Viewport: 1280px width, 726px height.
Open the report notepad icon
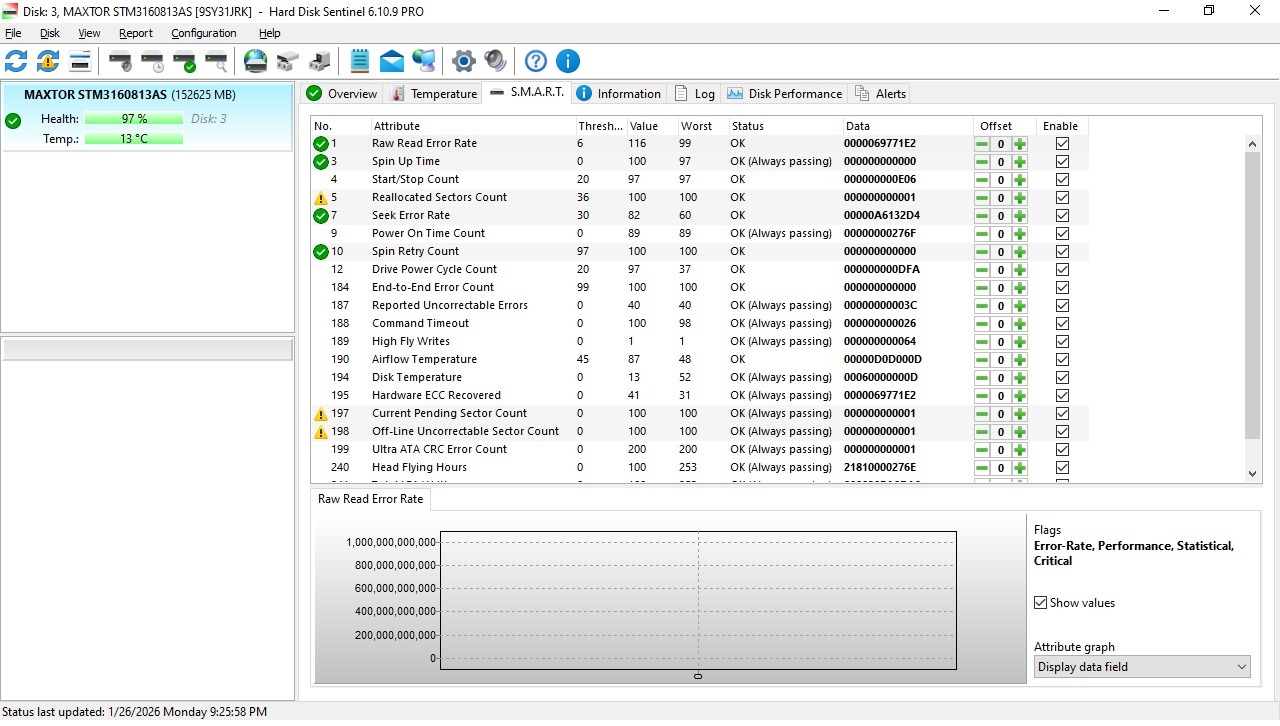[x=360, y=62]
